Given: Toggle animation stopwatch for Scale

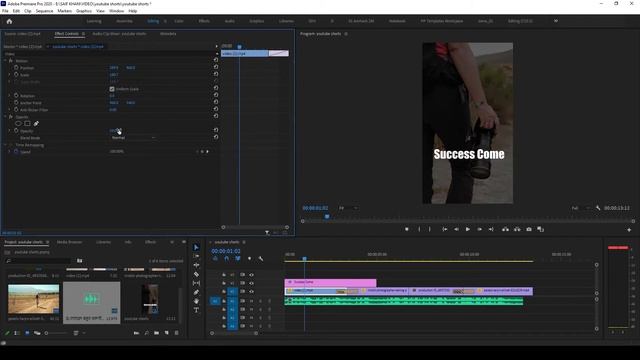Looking at the screenshot, I should click(x=16, y=75).
